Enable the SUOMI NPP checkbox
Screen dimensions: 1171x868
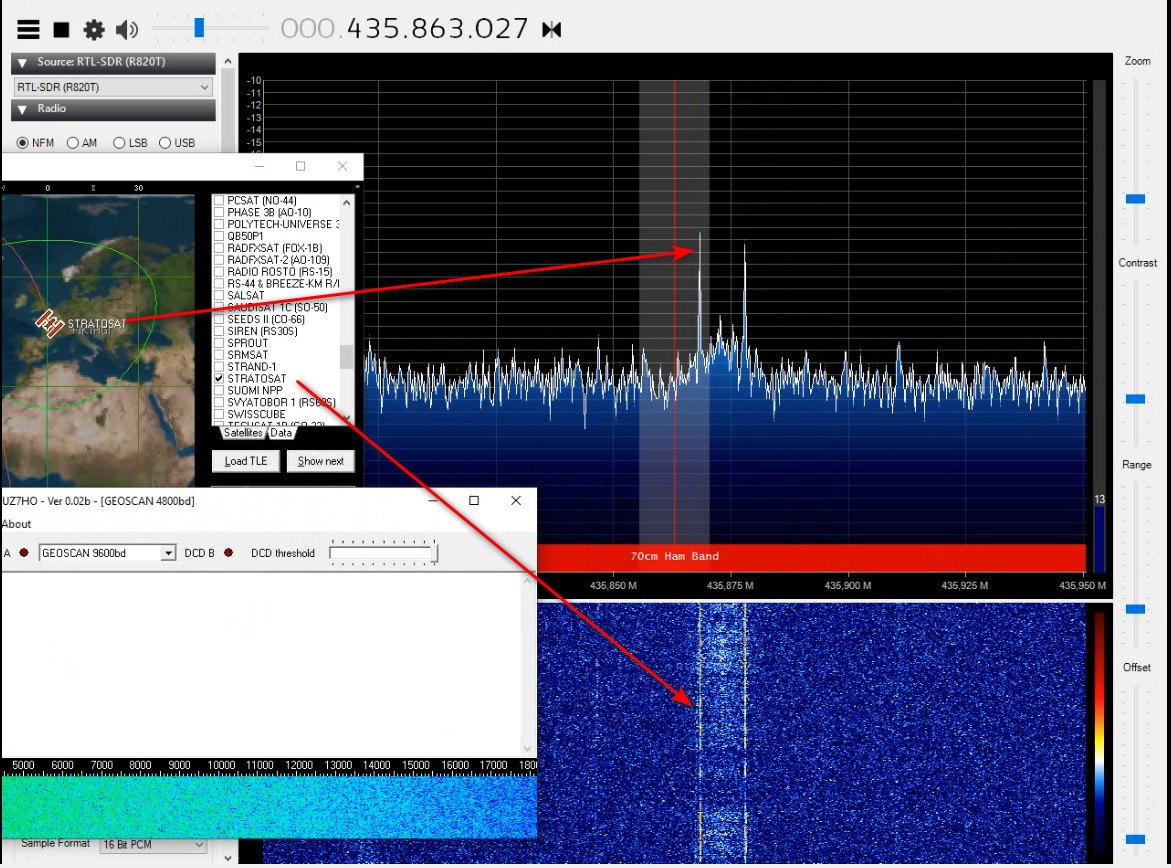pyautogui.click(x=219, y=391)
